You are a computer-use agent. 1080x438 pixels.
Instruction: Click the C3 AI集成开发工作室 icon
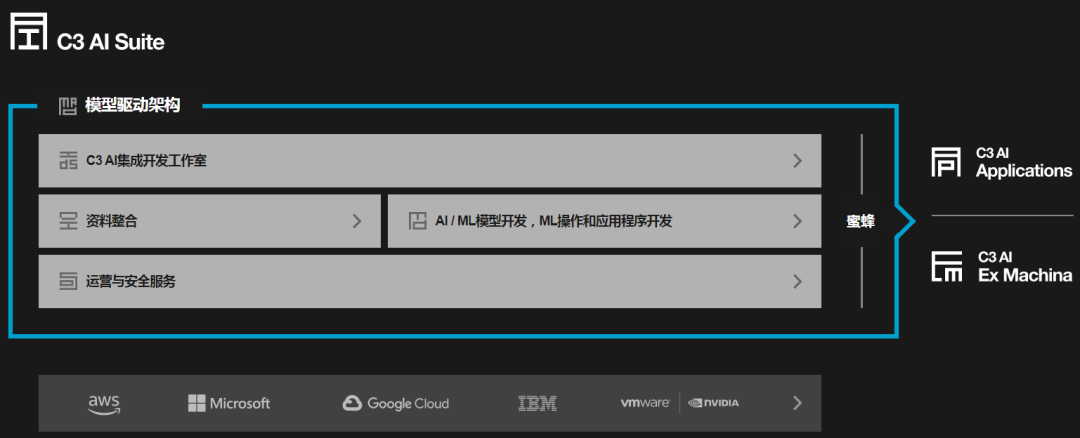coord(68,160)
